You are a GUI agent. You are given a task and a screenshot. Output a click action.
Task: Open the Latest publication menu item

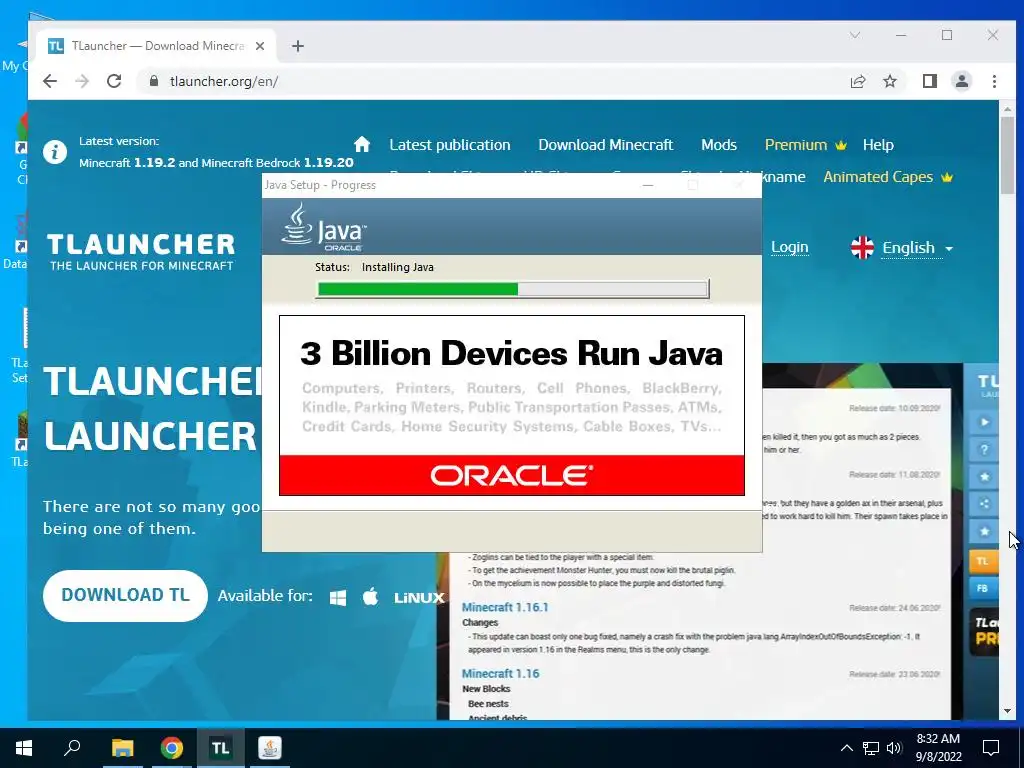[x=450, y=145]
